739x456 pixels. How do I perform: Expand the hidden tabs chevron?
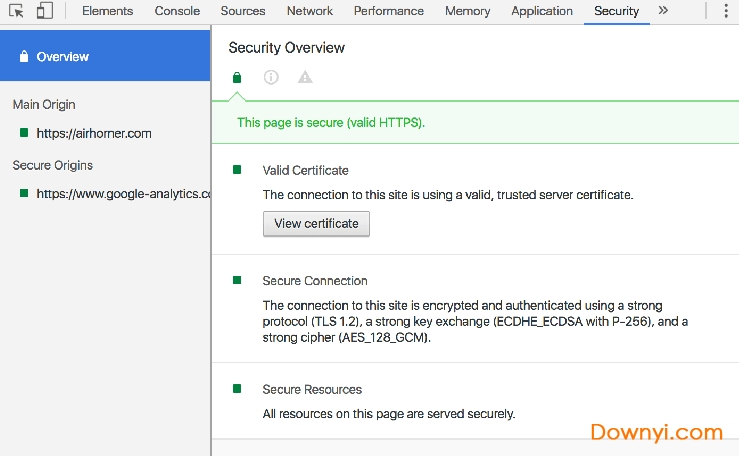click(x=663, y=11)
